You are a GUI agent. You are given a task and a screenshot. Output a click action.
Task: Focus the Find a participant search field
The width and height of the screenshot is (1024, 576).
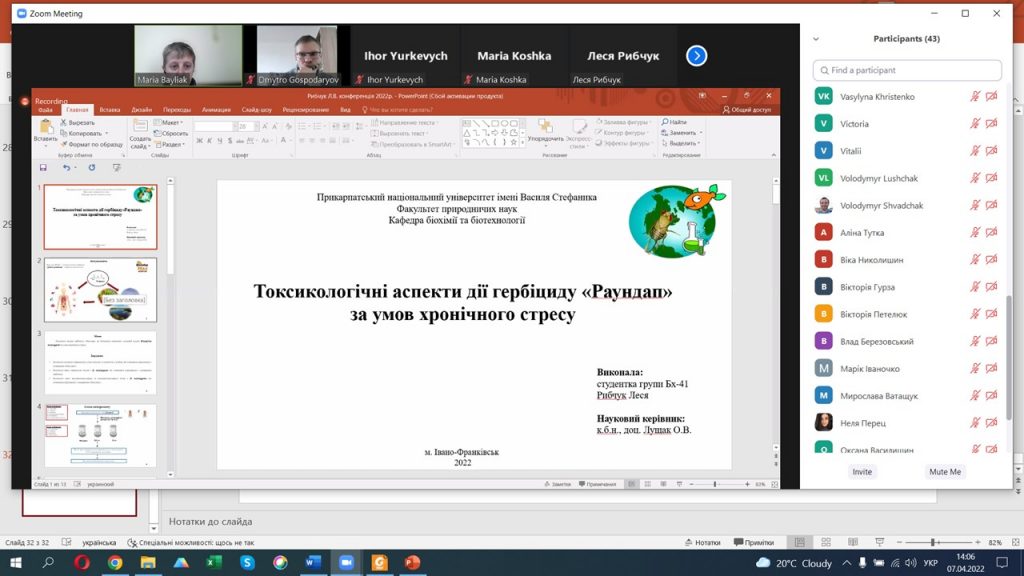(907, 70)
